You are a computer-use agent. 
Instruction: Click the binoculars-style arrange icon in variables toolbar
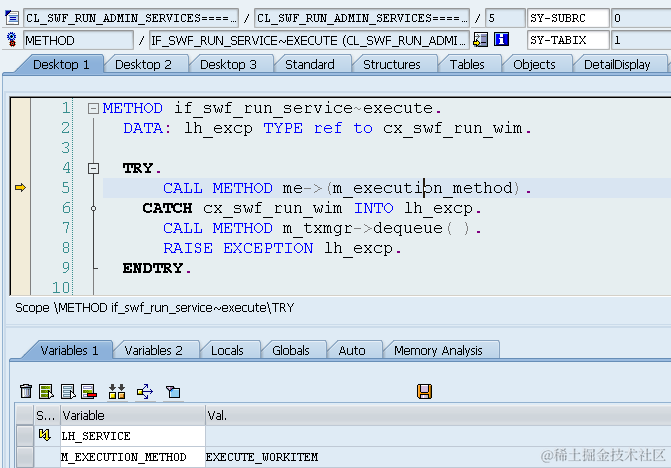117,391
